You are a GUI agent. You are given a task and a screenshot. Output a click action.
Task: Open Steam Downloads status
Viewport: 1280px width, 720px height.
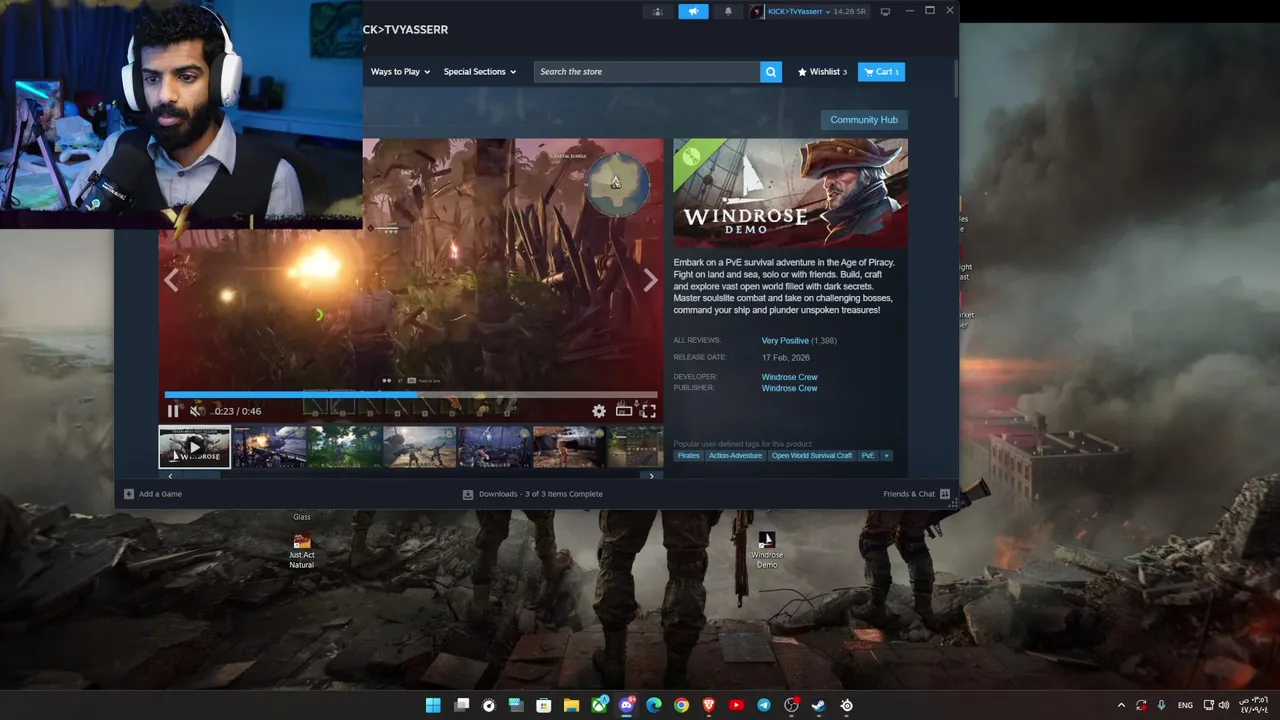533,494
